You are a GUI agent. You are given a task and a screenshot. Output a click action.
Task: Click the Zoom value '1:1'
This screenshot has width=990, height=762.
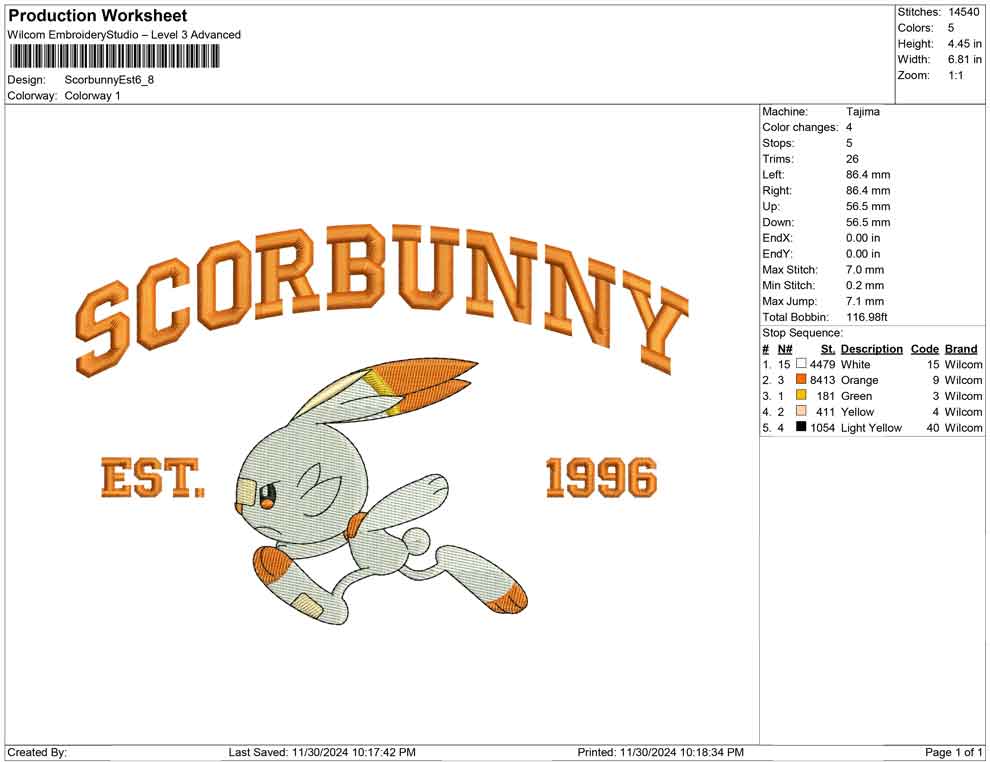click(956, 75)
